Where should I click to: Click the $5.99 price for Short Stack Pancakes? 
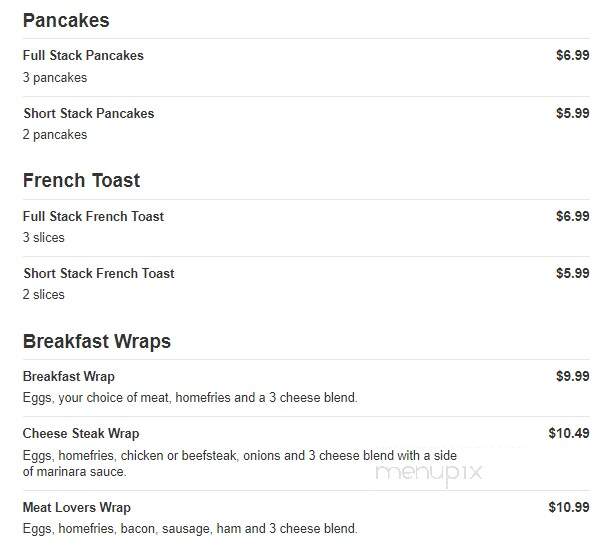click(572, 113)
